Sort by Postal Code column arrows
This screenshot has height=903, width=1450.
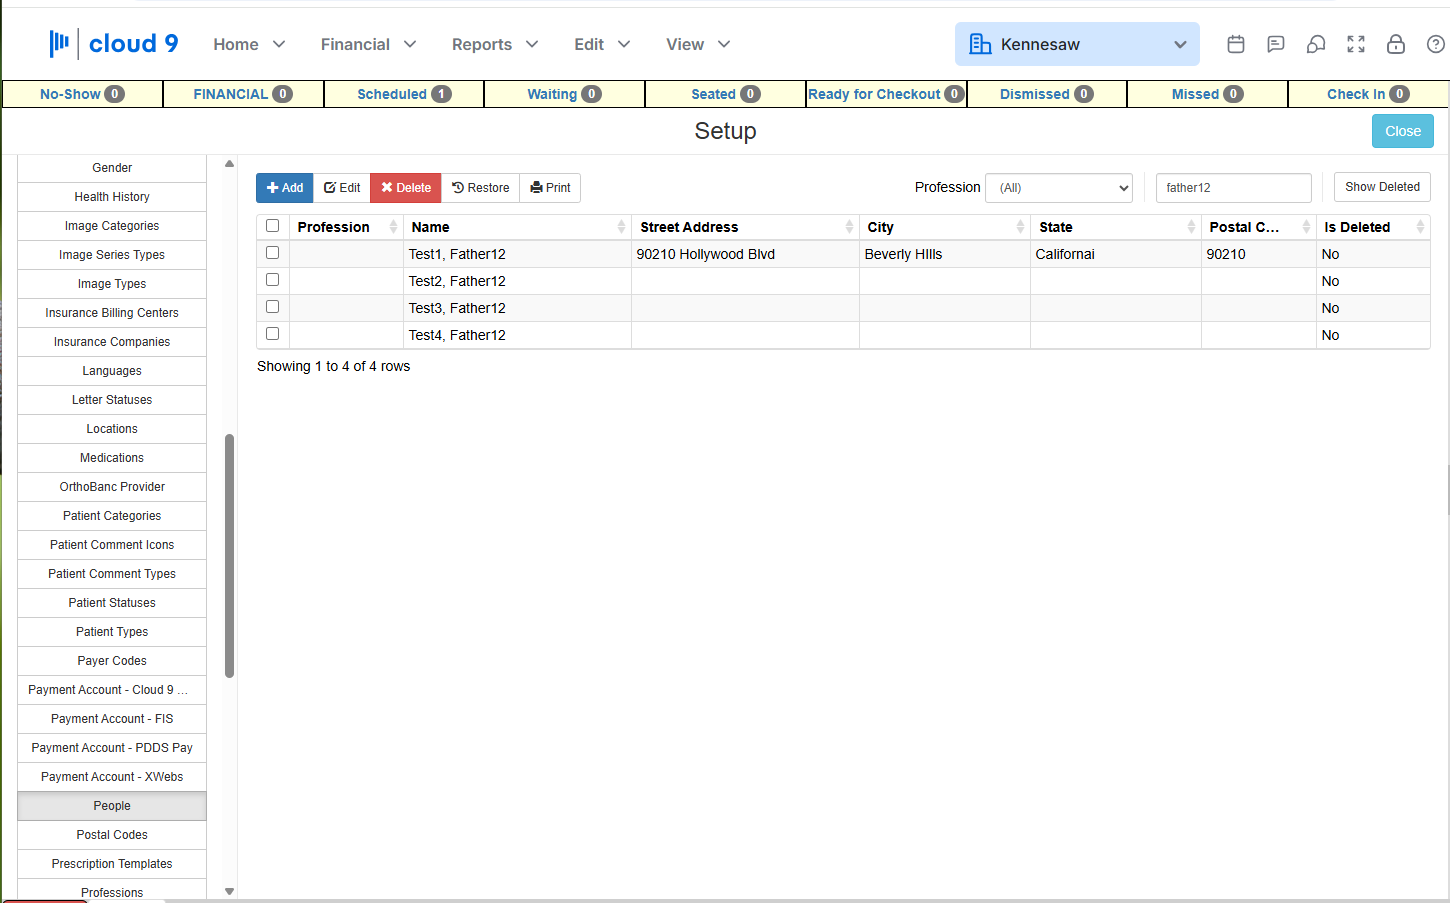(1306, 227)
